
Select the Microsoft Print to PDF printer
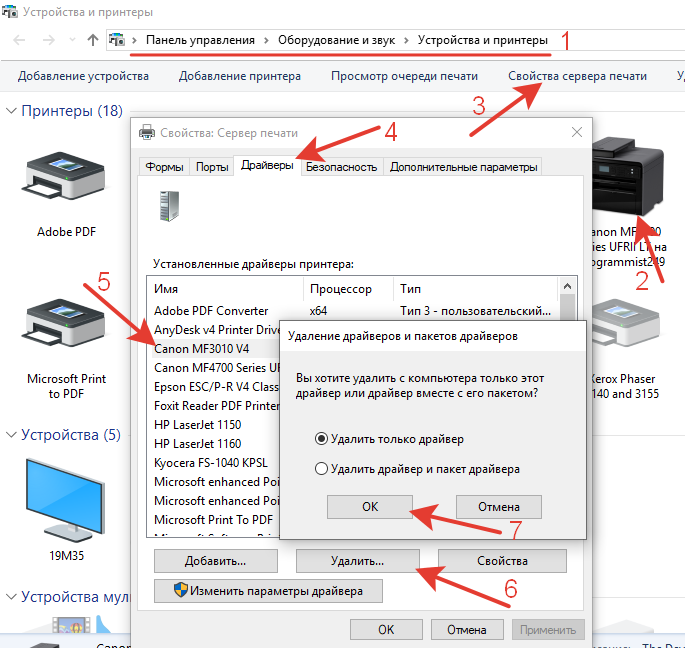coord(66,324)
